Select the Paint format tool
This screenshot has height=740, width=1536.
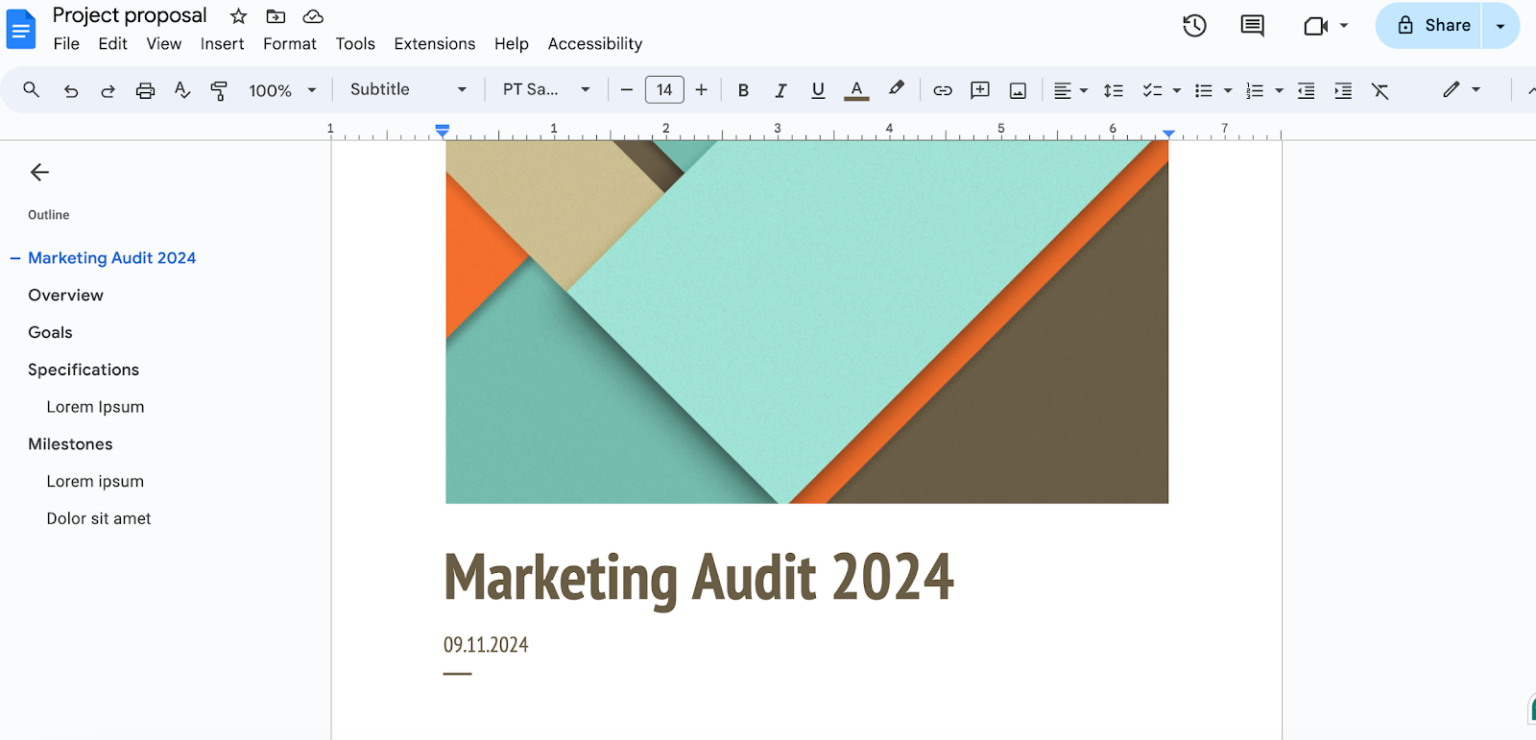(x=219, y=89)
